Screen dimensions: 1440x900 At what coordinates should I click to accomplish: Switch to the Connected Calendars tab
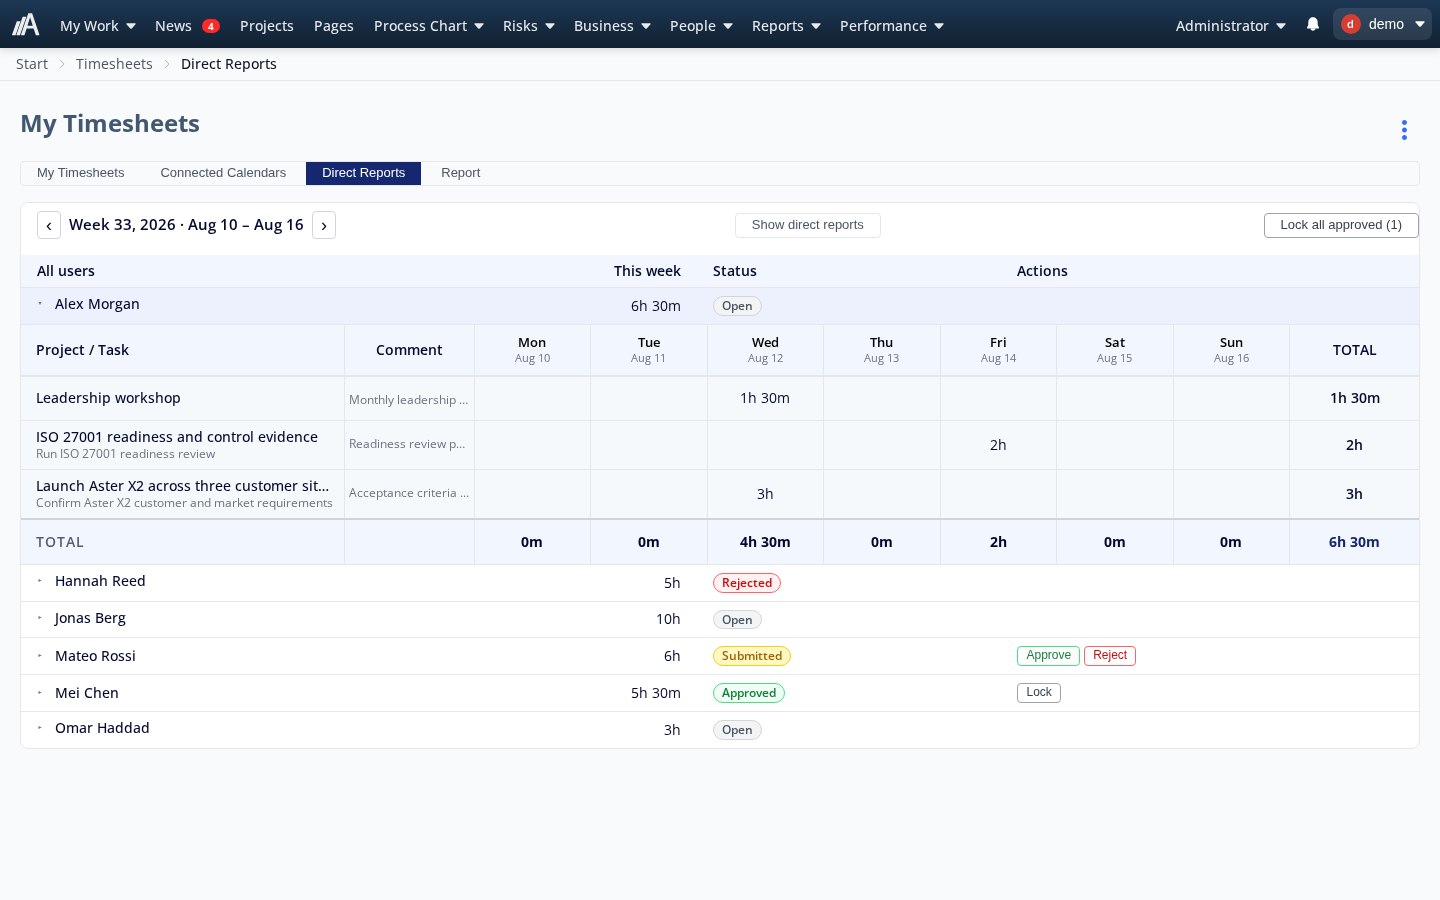(223, 173)
